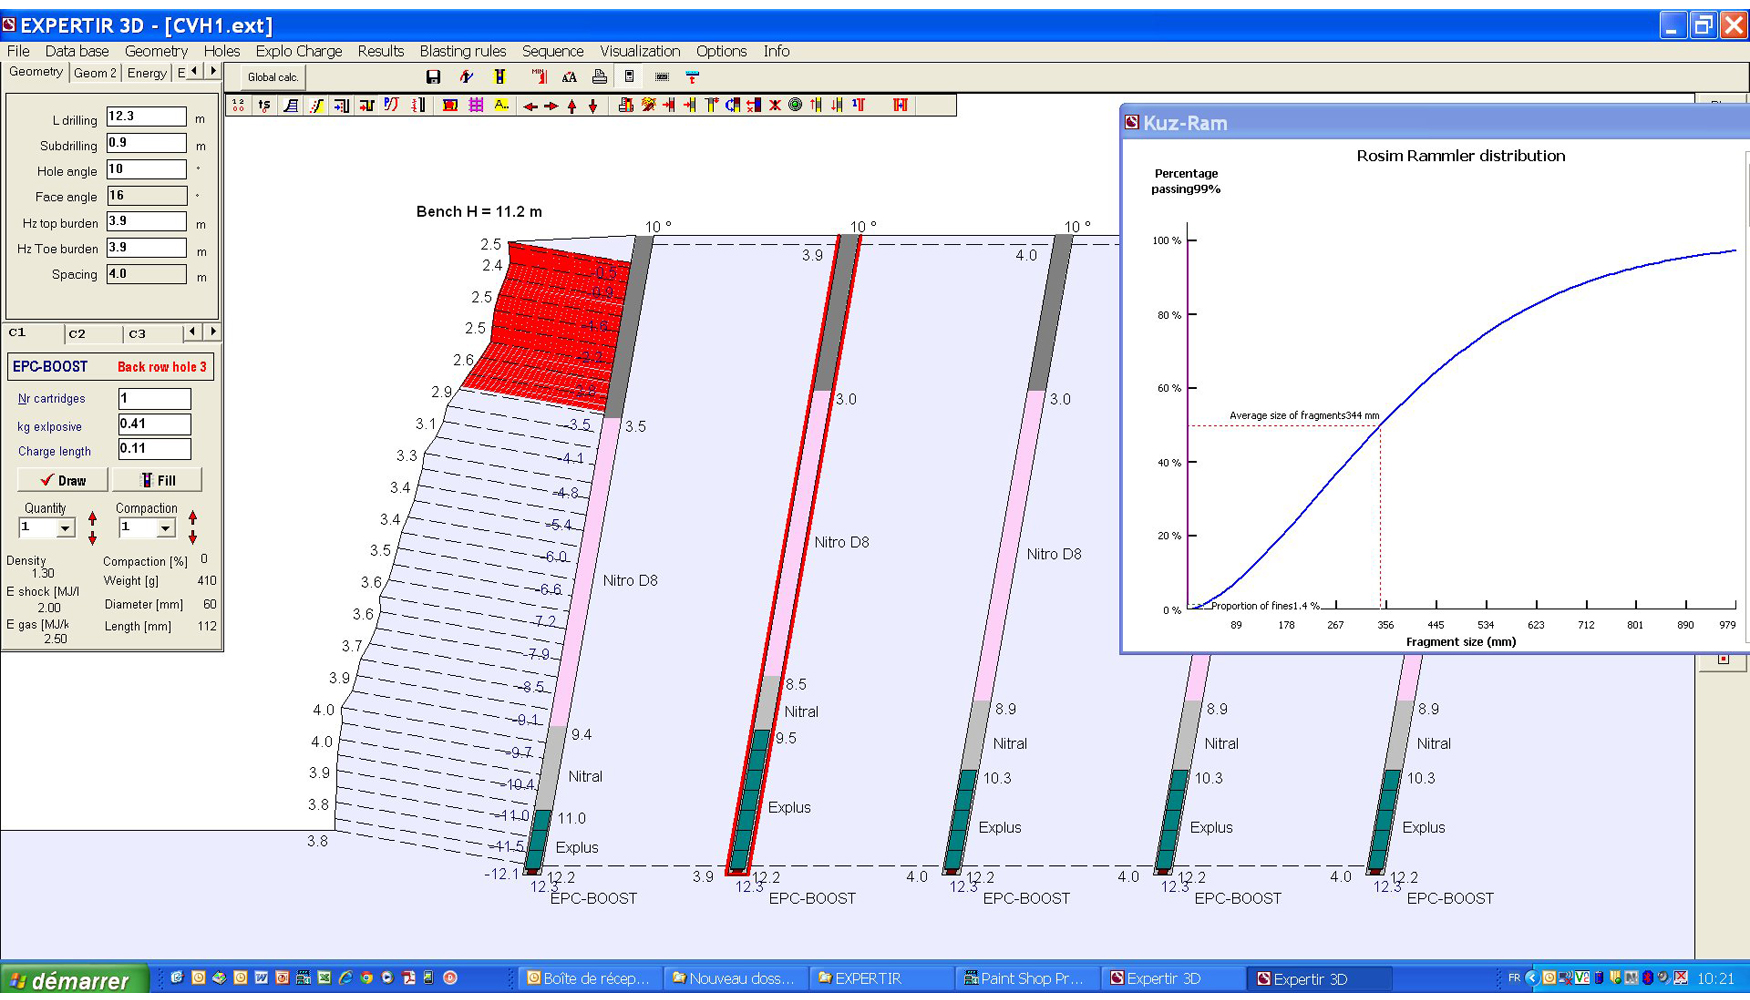Click the red left arrow toolbar icon
The image size is (1750, 1000).
(530, 106)
